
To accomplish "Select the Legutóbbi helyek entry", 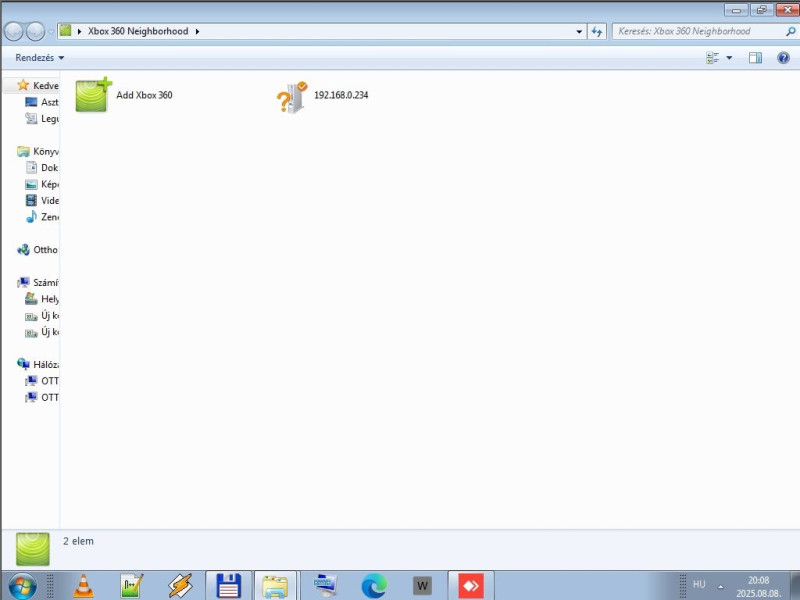I will tap(41, 118).
